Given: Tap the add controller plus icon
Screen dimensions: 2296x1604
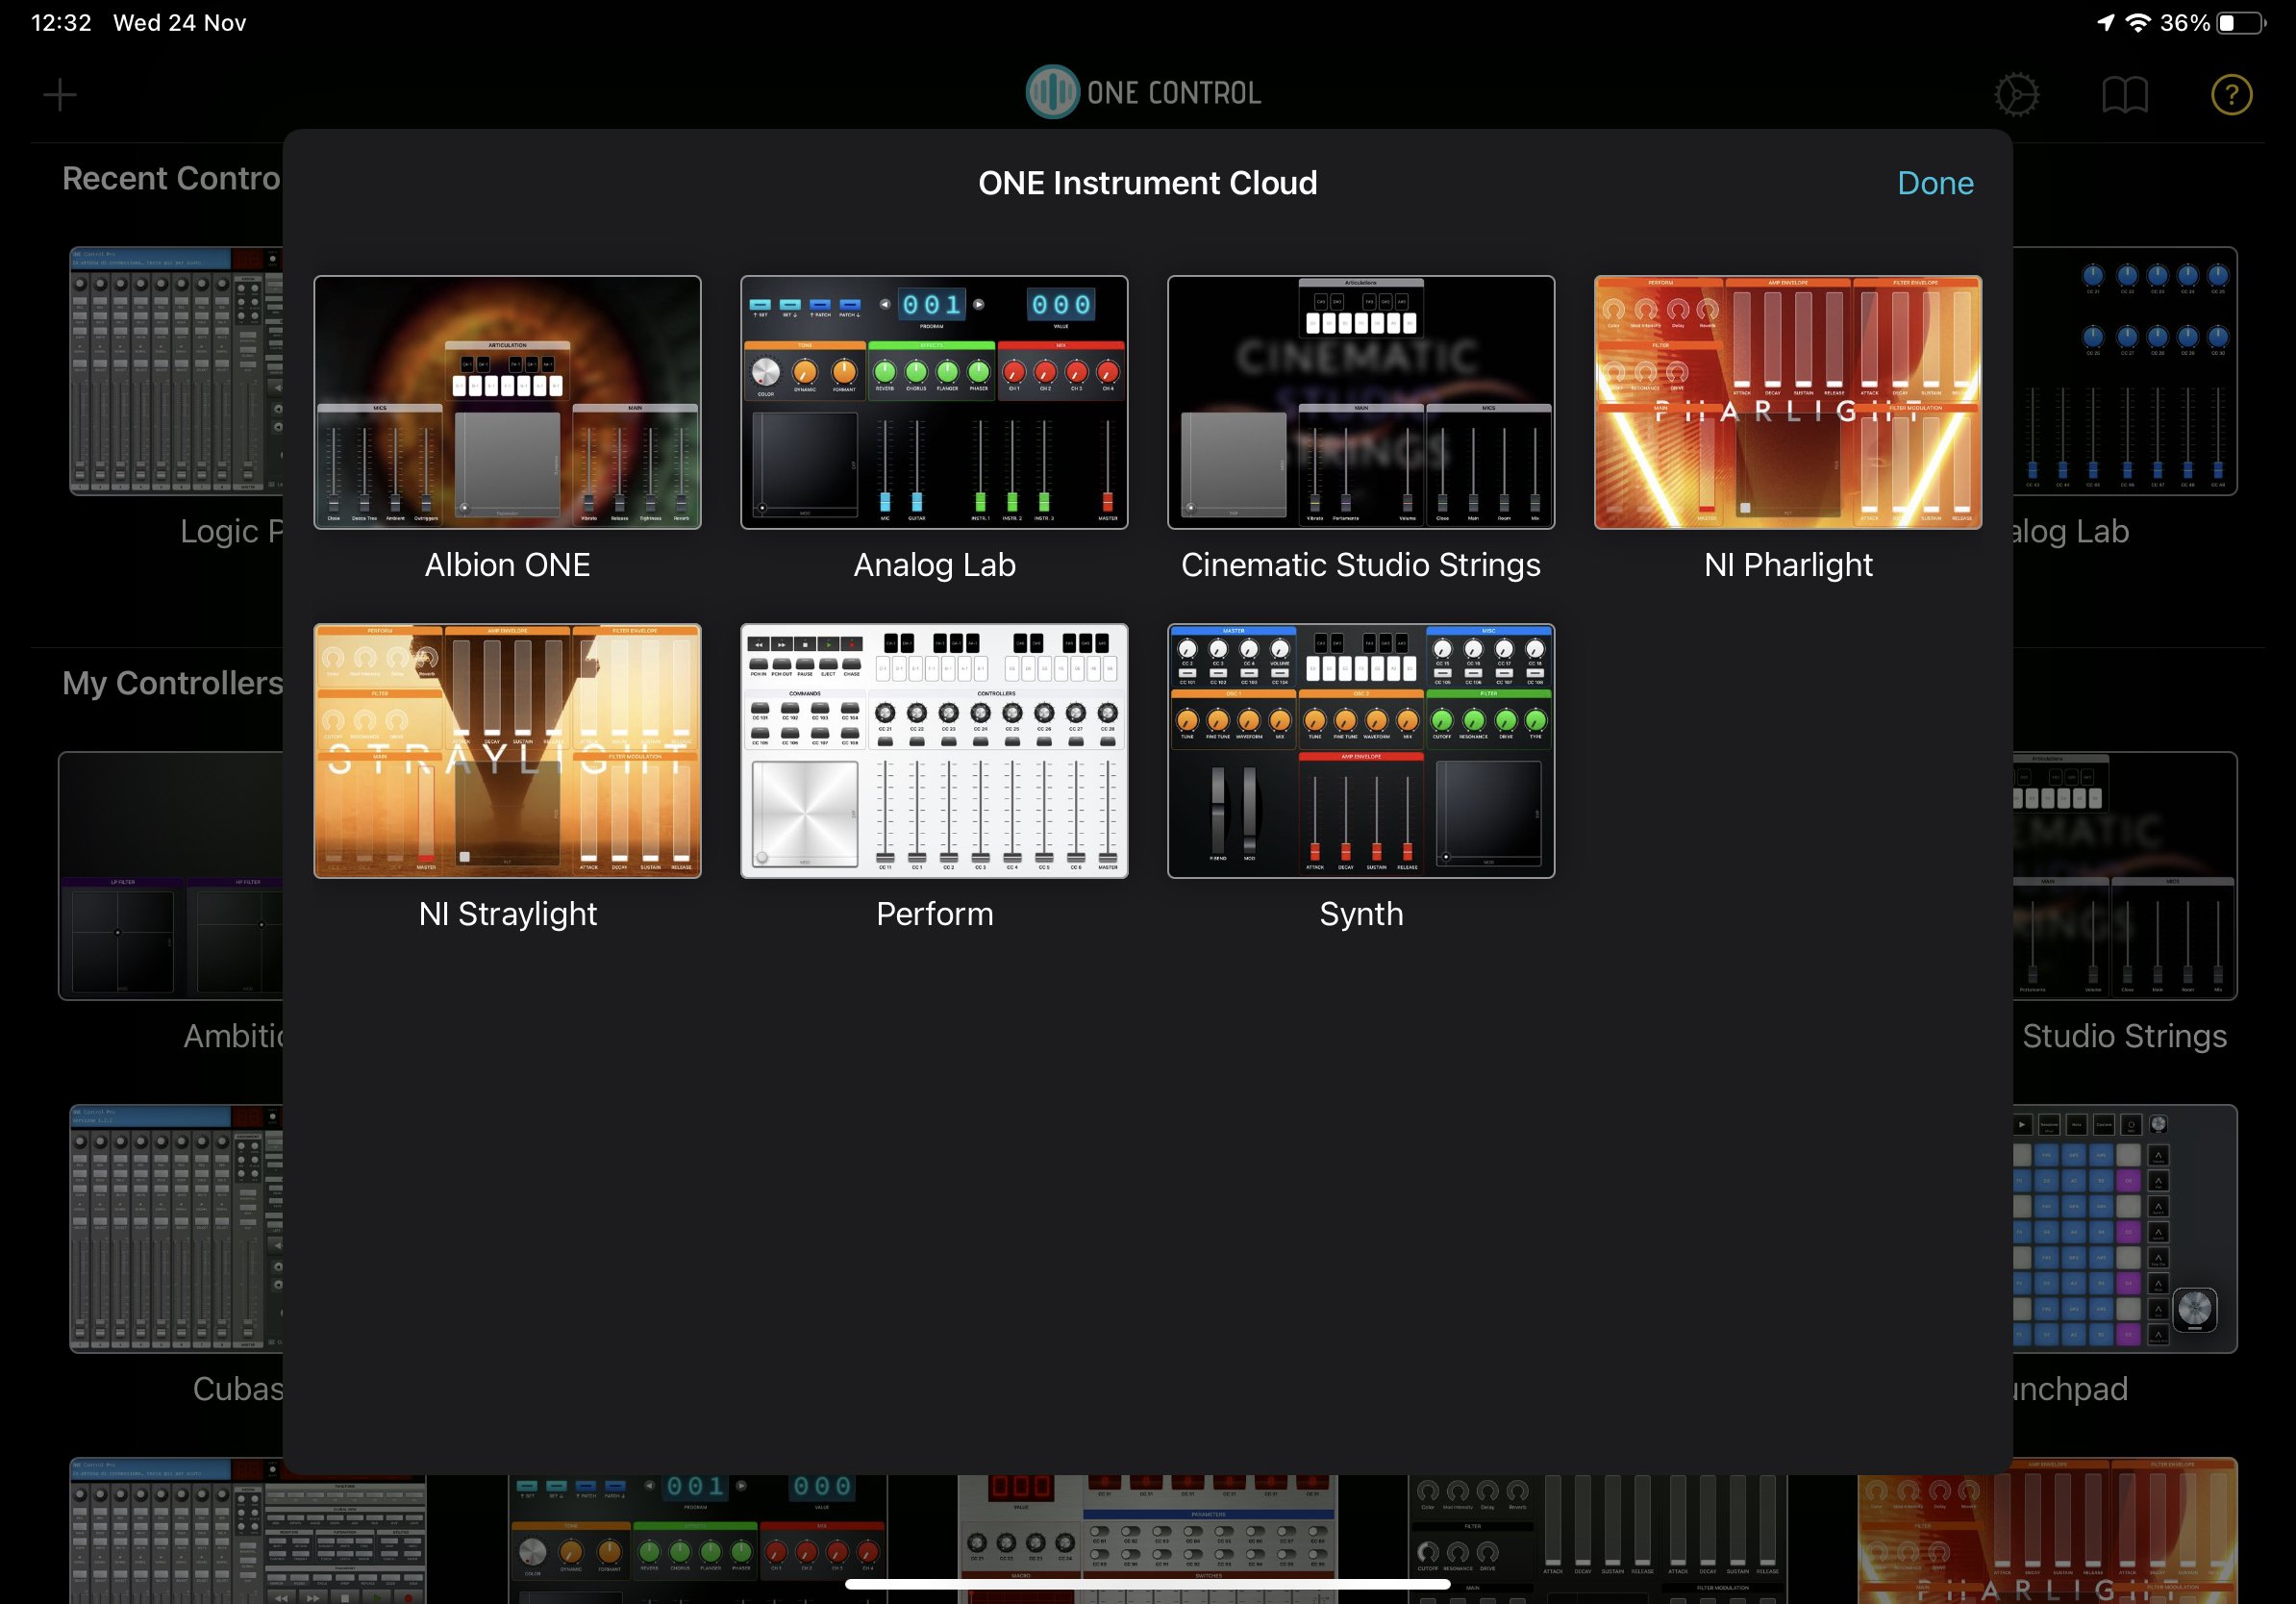Looking at the screenshot, I should [x=60, y=95].
